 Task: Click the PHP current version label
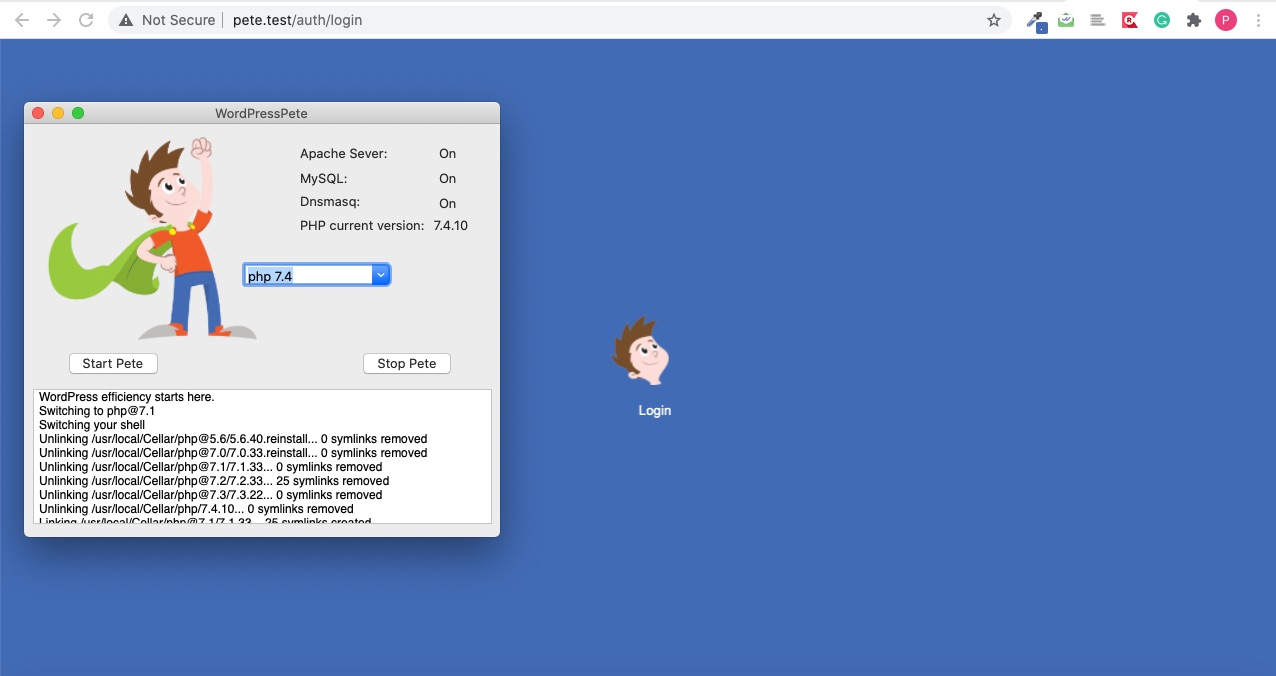click(x=362, y=226)
